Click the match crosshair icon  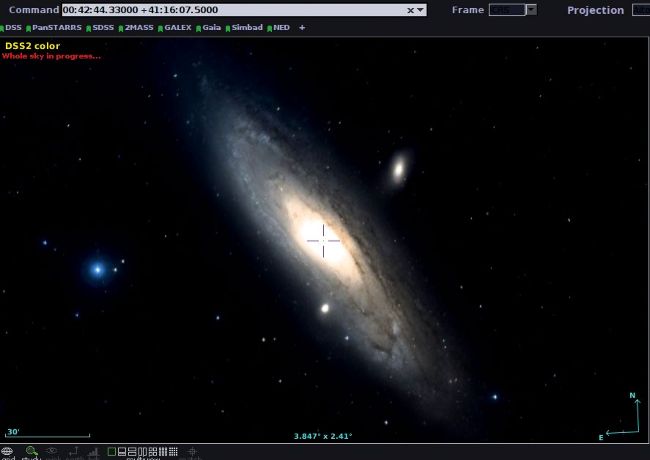coord(193,452)
